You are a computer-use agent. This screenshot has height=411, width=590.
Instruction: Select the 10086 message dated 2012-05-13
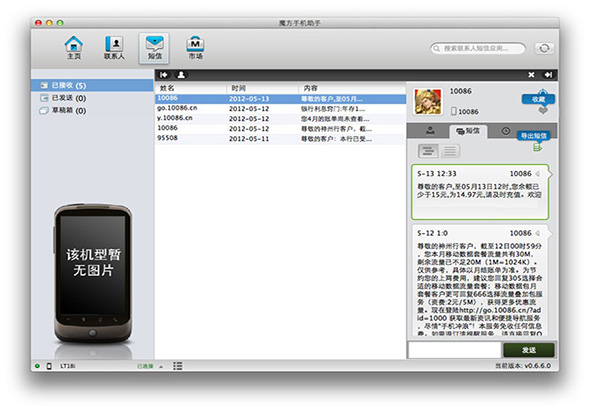[x=280, y=99]
